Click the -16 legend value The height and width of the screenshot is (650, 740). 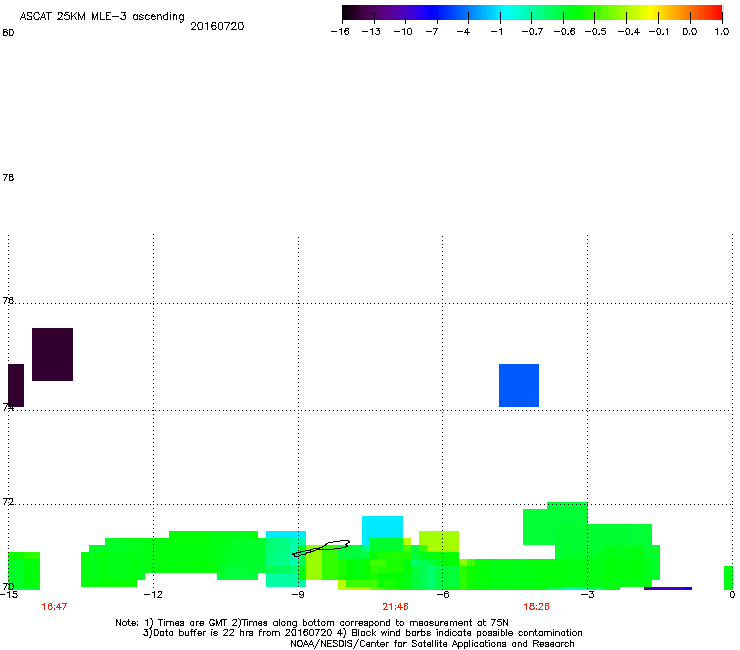click(340, 32)
